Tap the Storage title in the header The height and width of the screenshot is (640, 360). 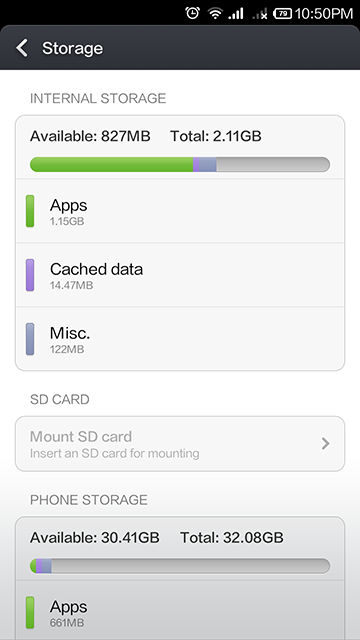73,48
